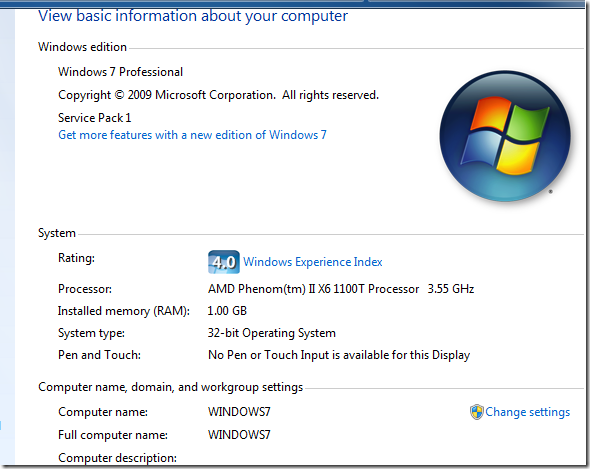Click the shield icon beside Change settings
590x469 pixels.
(476, 412)
